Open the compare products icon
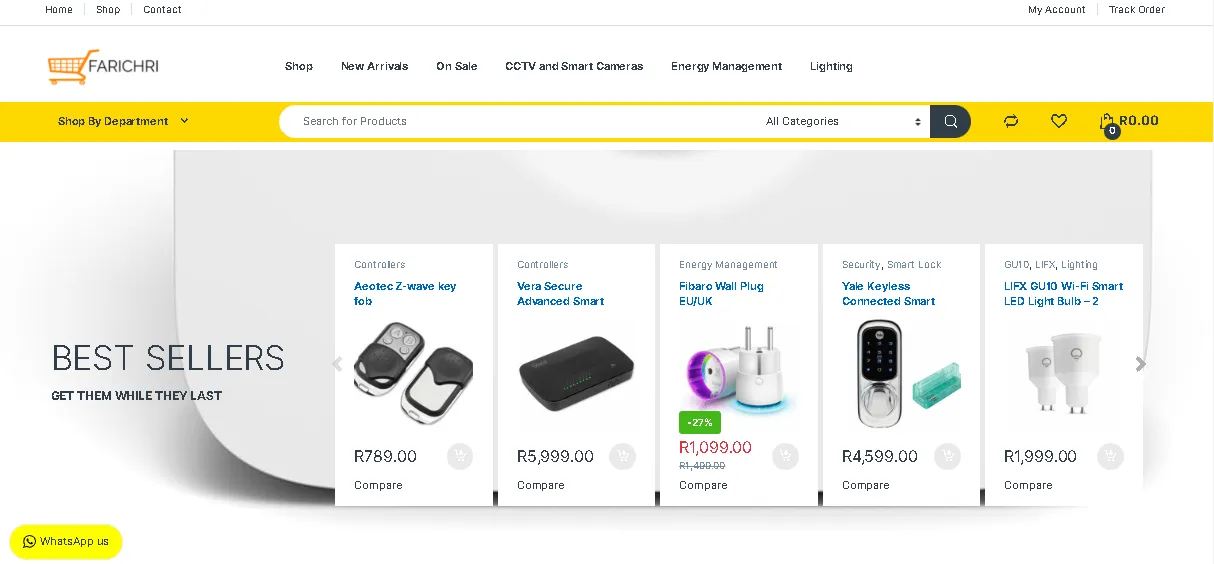The image size is (1214, 564). (1011, 121)
